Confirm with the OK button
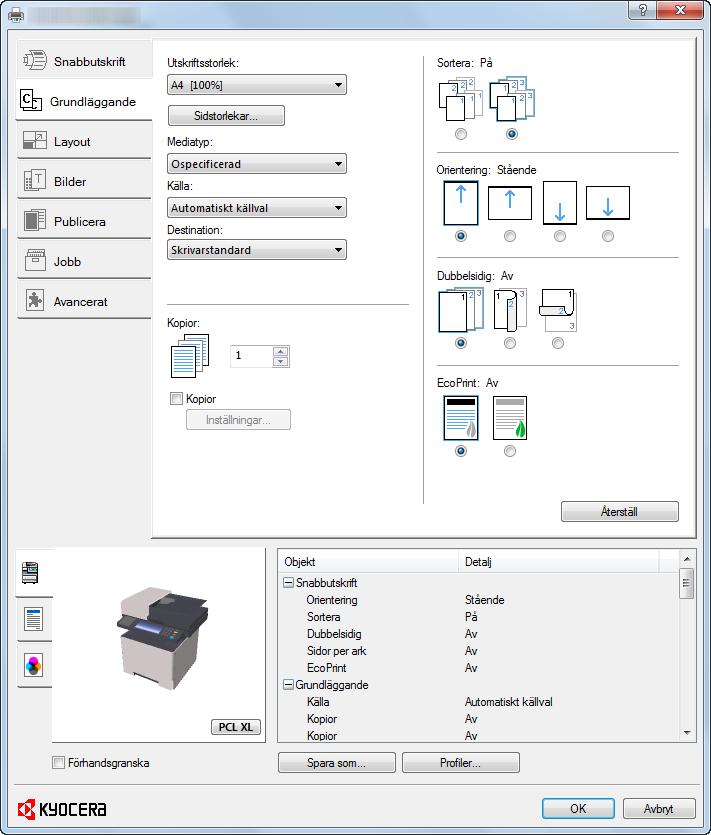711x835 pixels. click(x=578, y=808)
